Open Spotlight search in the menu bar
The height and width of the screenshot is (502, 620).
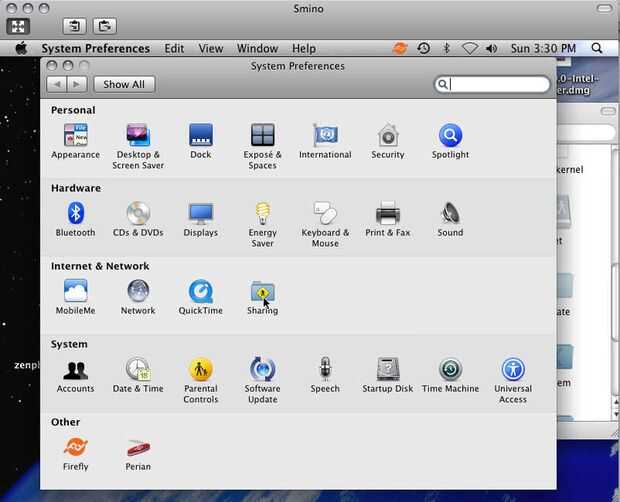597,48
